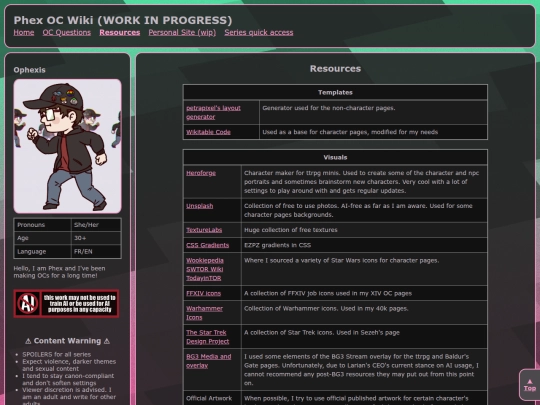Viewport: 540px width, 405px height.
Task: Open the TextureLabs link
Action: [x=204, y=230]
